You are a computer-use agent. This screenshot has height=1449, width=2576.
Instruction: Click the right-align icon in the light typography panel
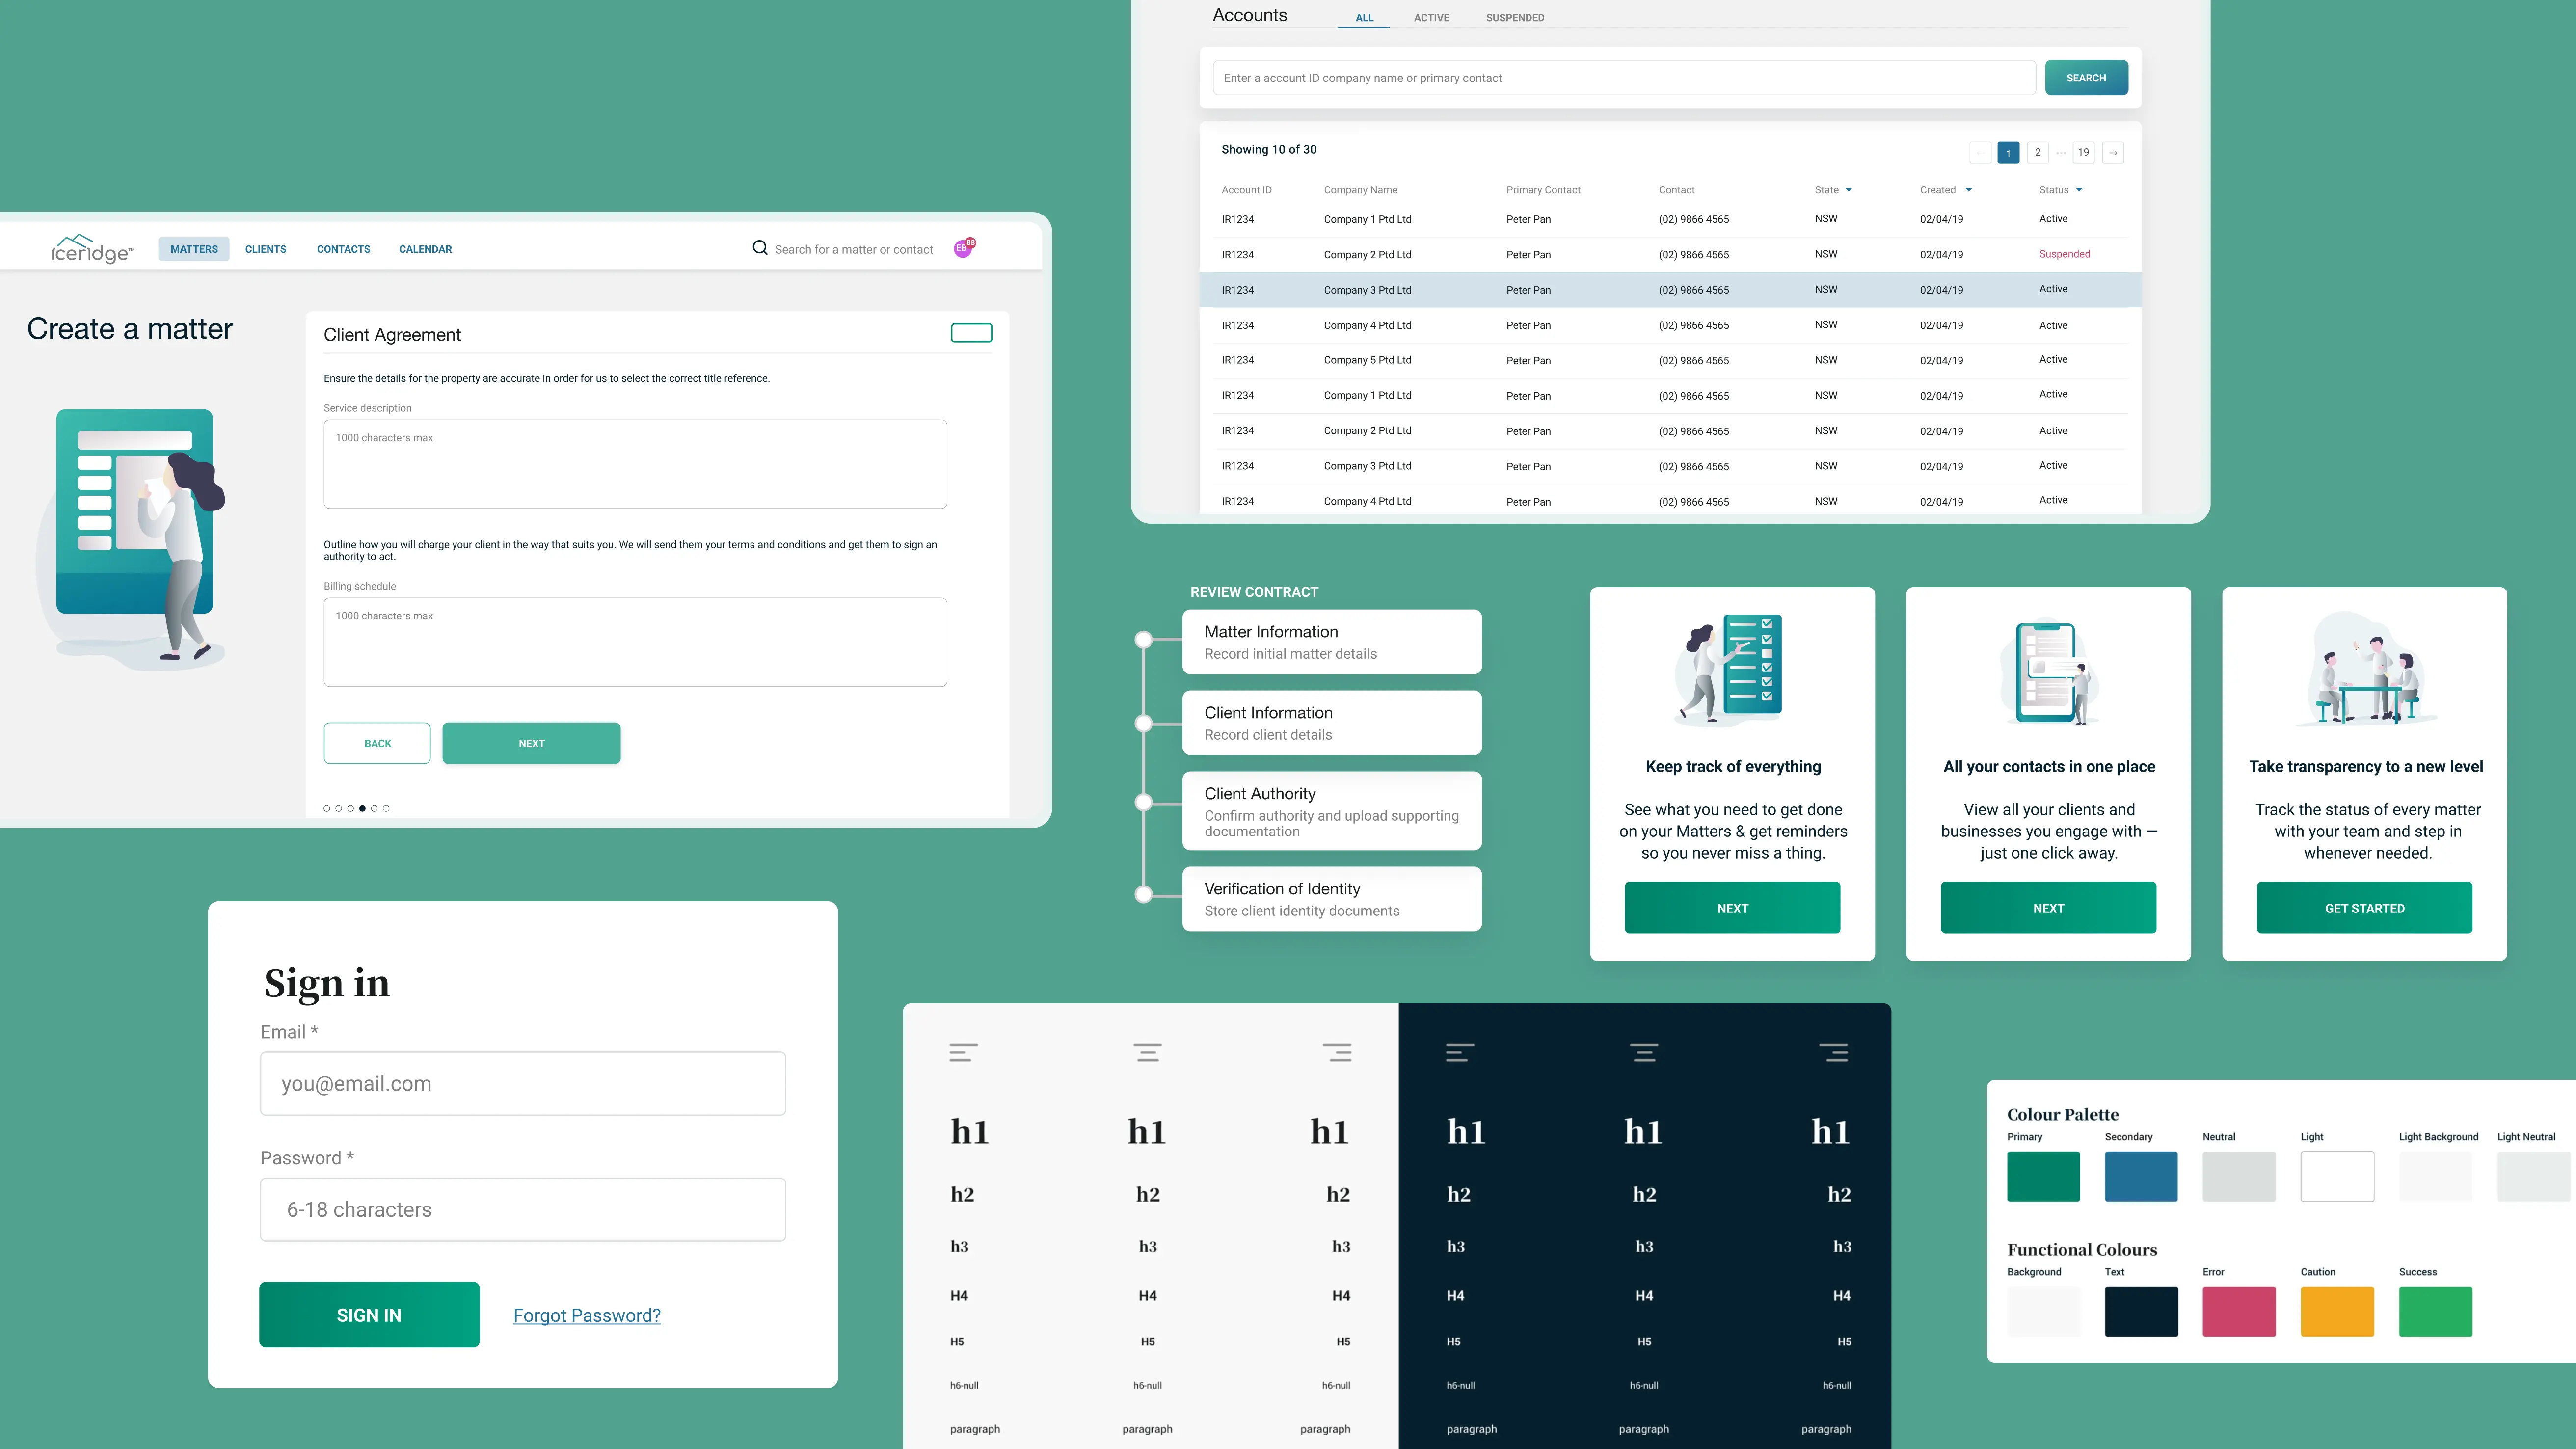1337,1052
